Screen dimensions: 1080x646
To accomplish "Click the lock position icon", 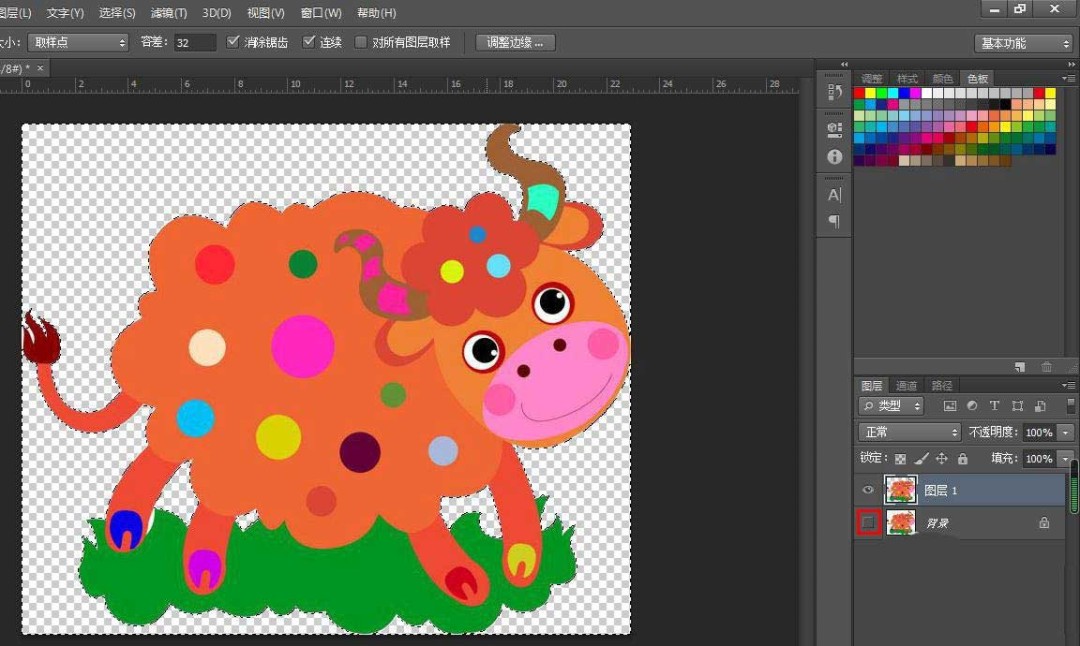I will [941, 459].
